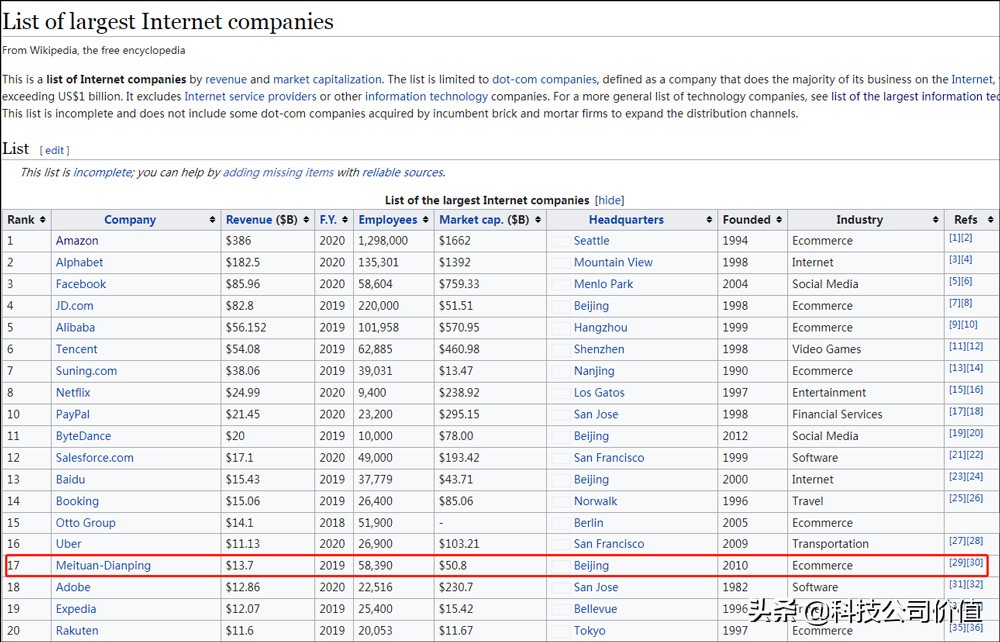Click edit link beside List heading
Viewport: 1000px width, 642px height.
(x=54, y=150)
